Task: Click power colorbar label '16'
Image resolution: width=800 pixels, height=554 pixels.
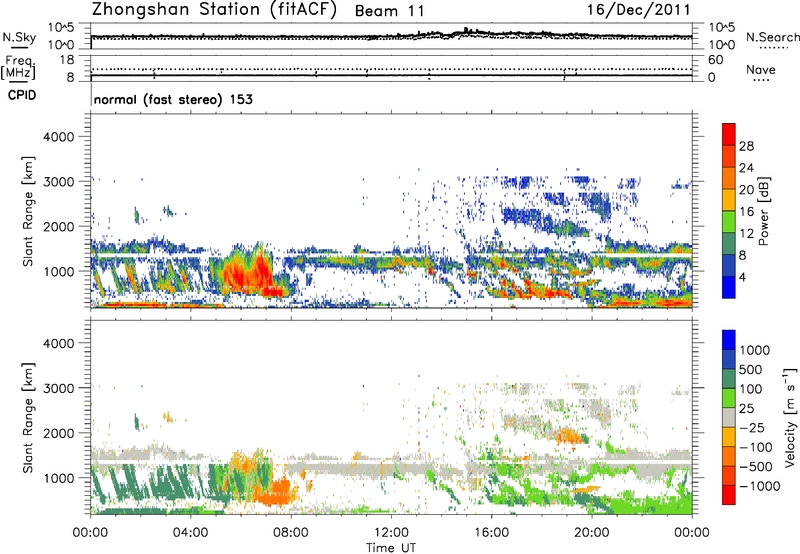Action: pyautogui.click(x=746, y=212)
